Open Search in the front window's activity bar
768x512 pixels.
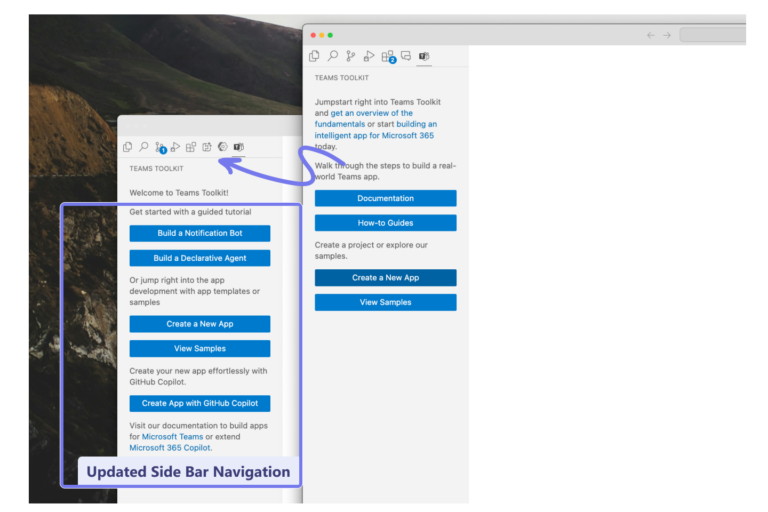[333, 56]
